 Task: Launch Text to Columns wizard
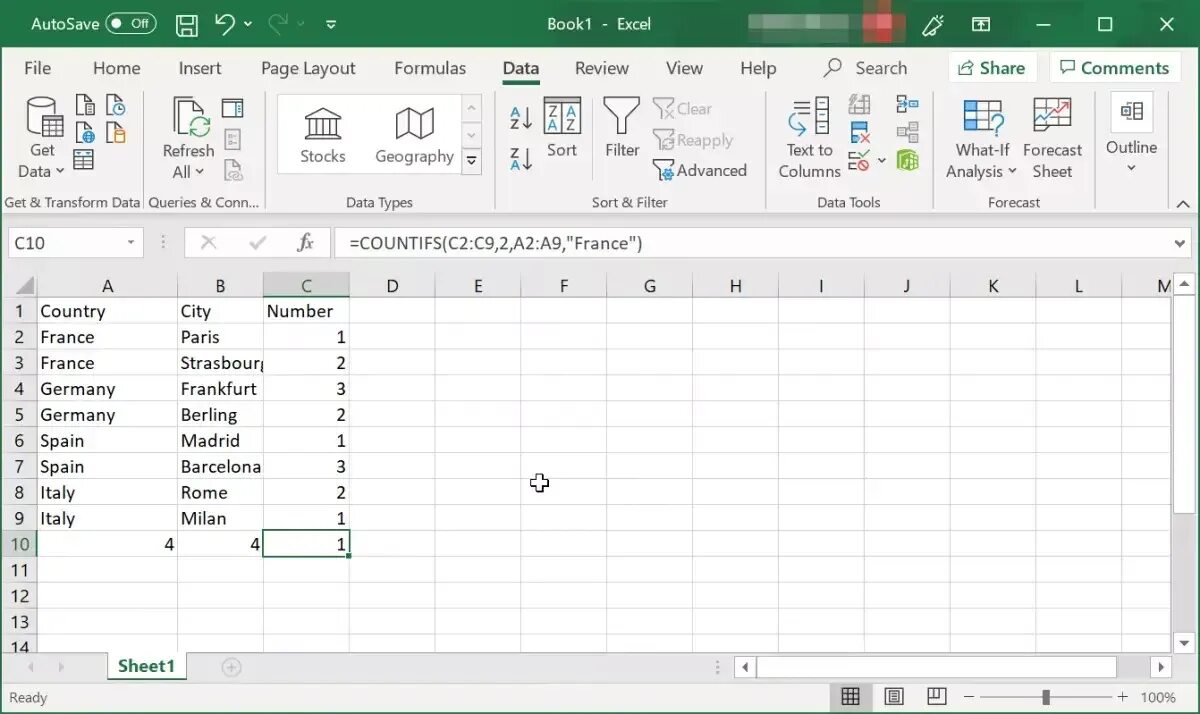809,139
